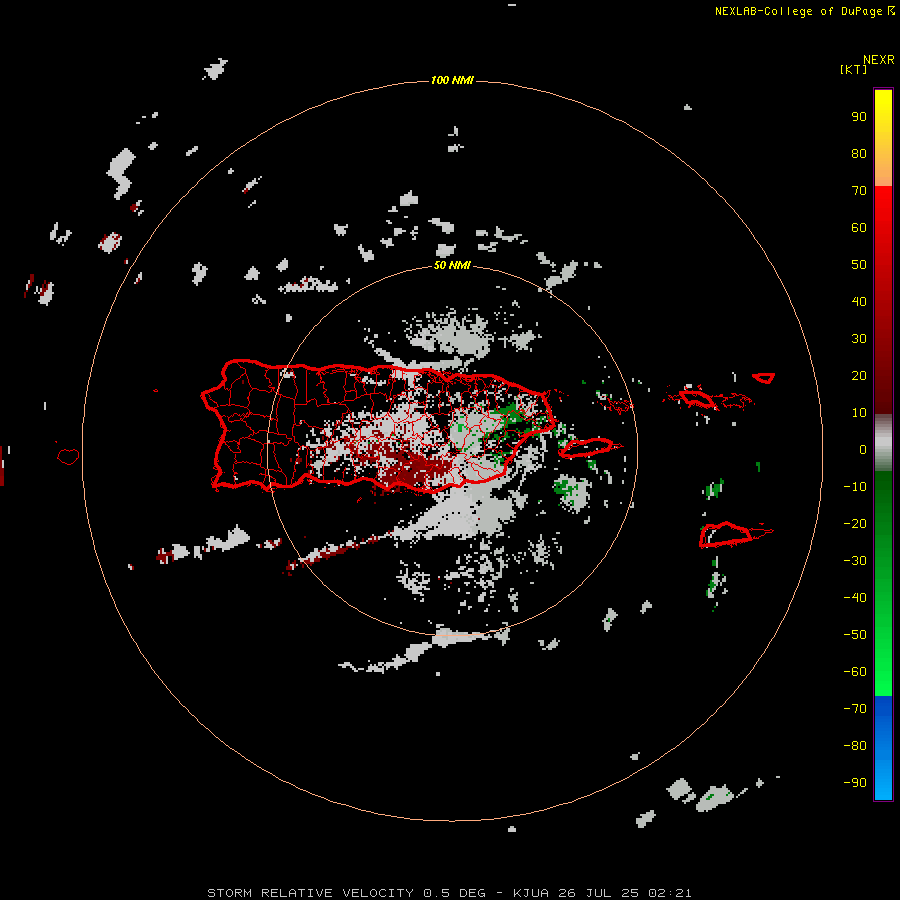Click the blue bottom segment of the color scale
The width and height of the screenshot is (900, 900).
click(883, 748)
